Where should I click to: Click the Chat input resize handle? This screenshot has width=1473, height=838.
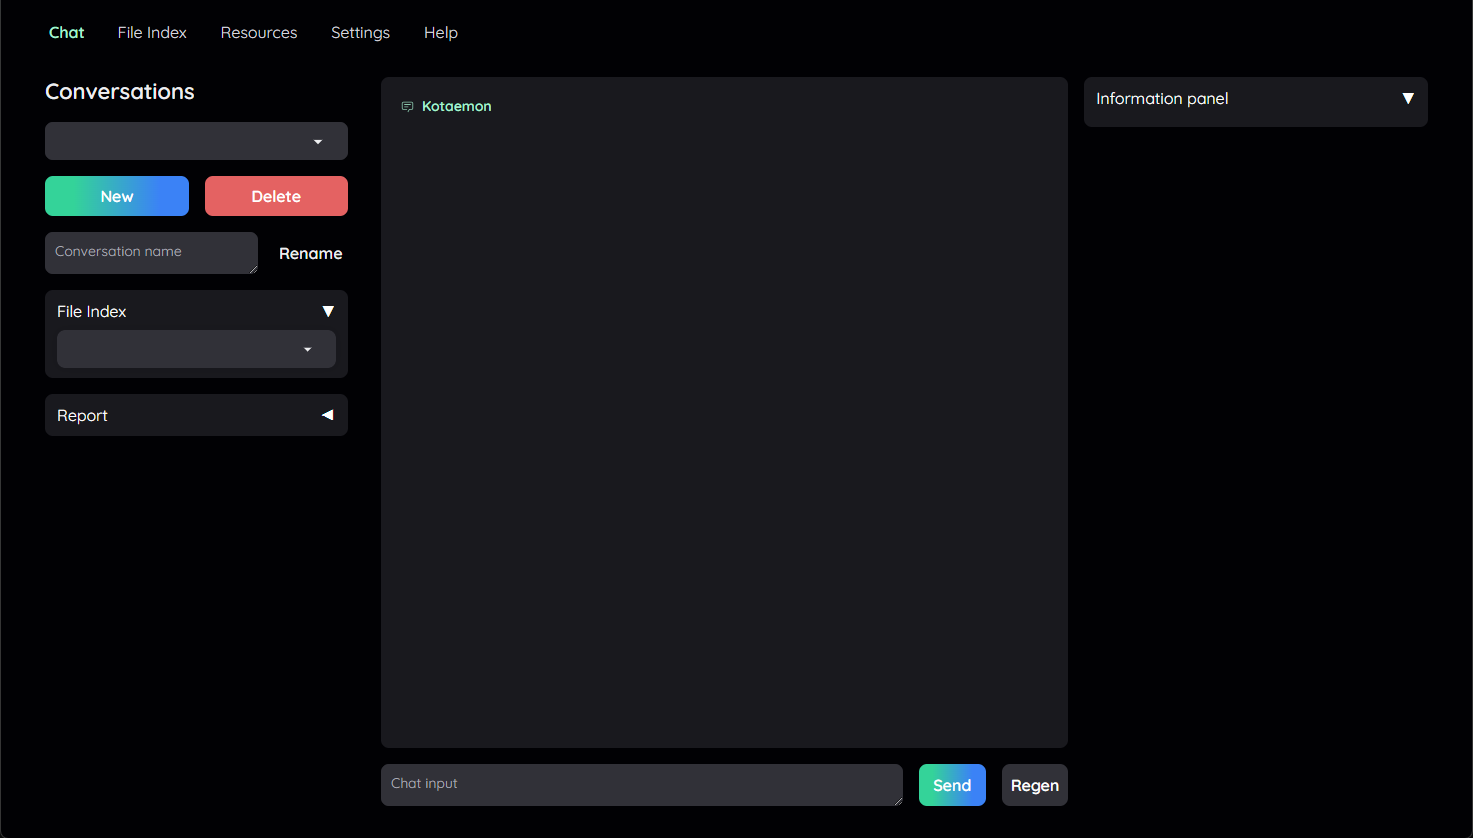(x=898, y=800)
